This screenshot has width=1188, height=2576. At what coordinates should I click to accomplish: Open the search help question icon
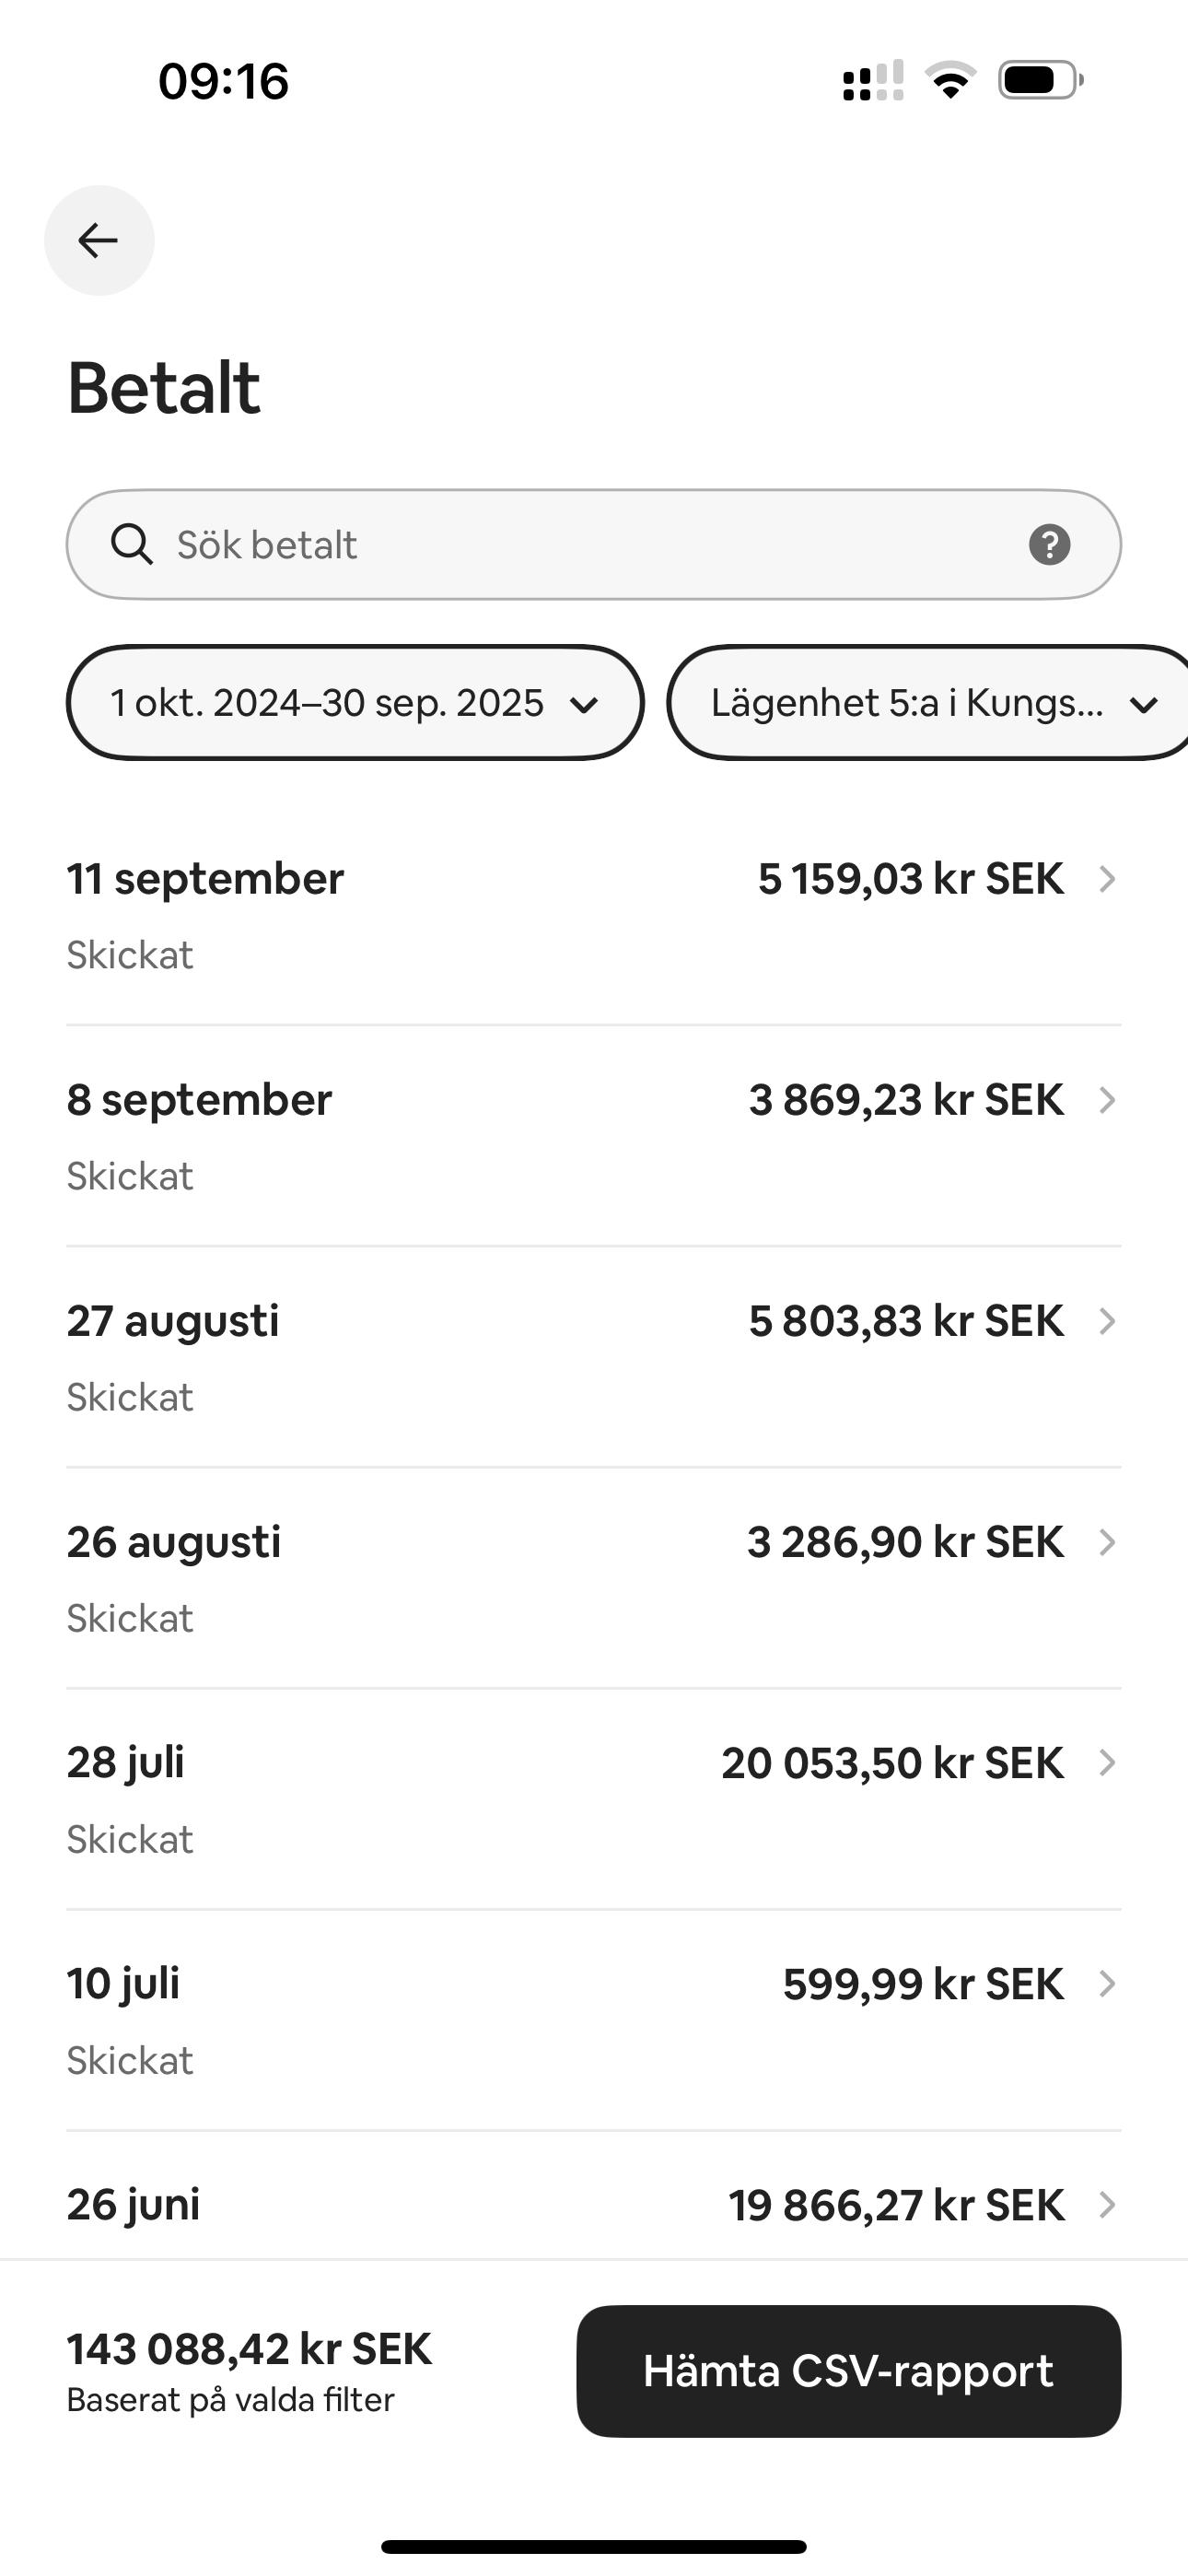click(1049, 545)
